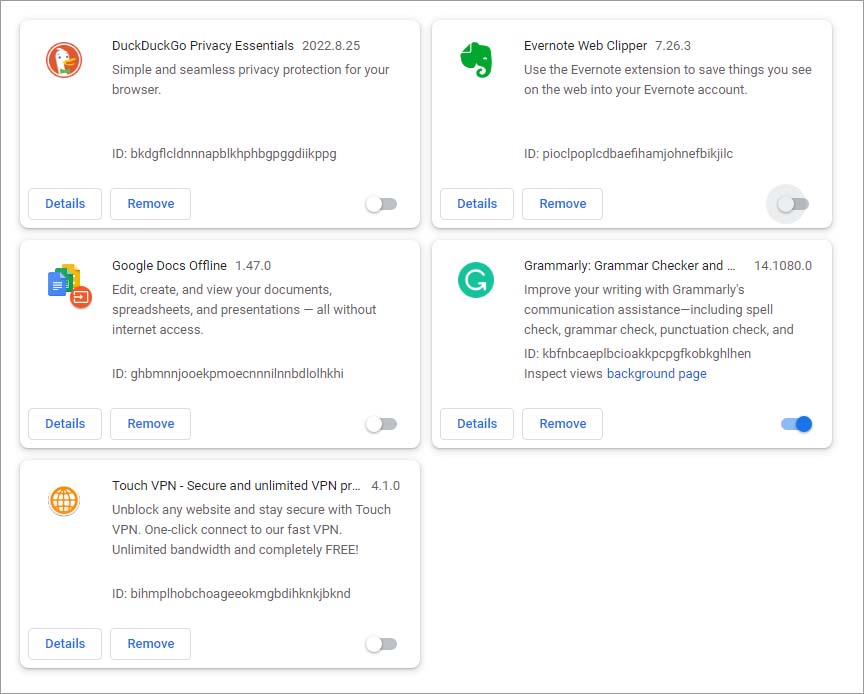This screenshot has width=864, height=694.
Task: Click the DuckDuckGo Privacy Essentials icon
Action: 65,60
